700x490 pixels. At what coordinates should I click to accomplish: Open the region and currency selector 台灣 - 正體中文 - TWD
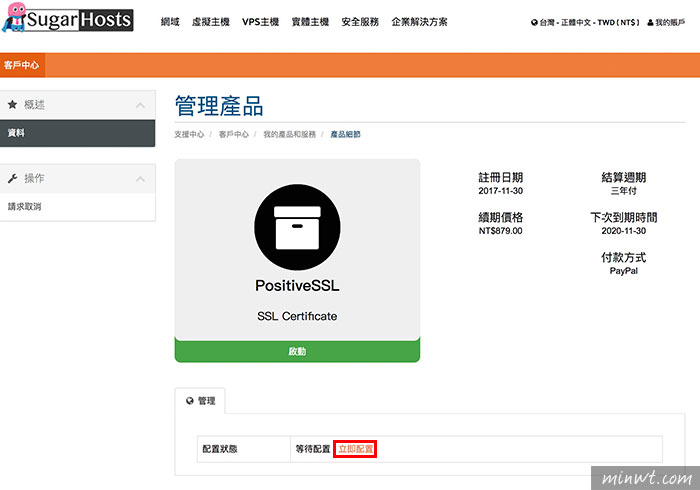[x=585, y=22]
